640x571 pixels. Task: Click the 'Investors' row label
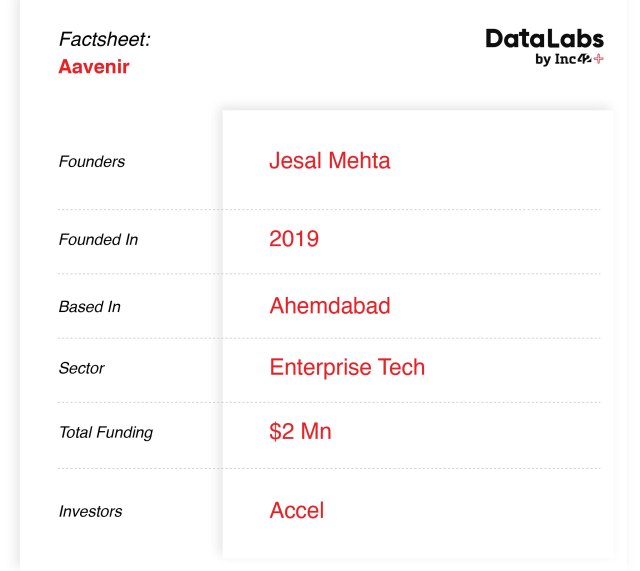(x=90, y=511)
